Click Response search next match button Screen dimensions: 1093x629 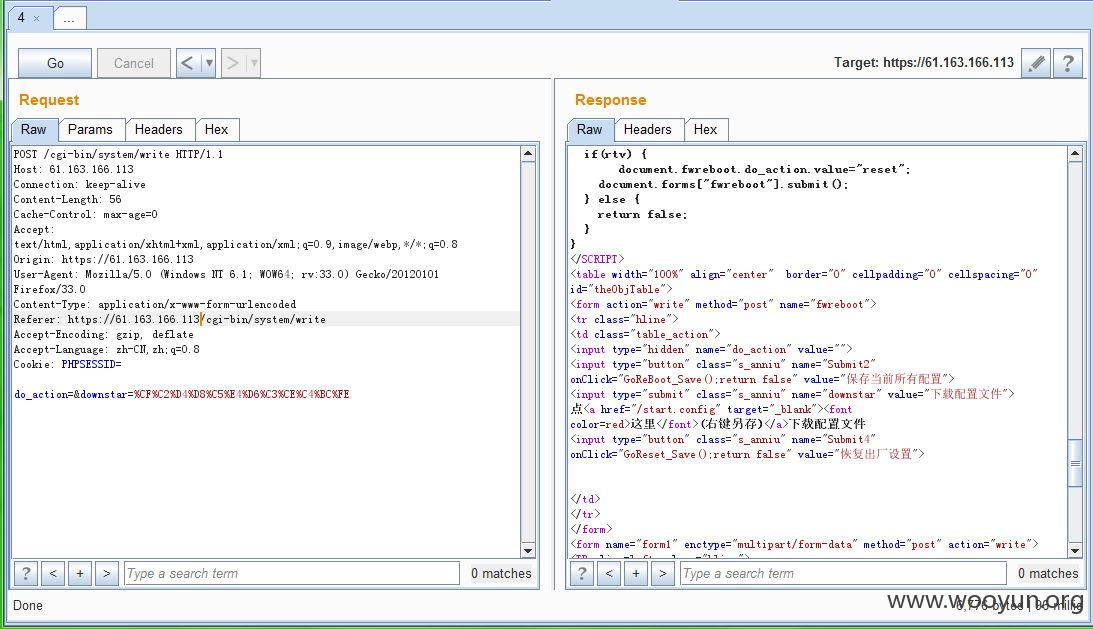(x=663, y=573)
